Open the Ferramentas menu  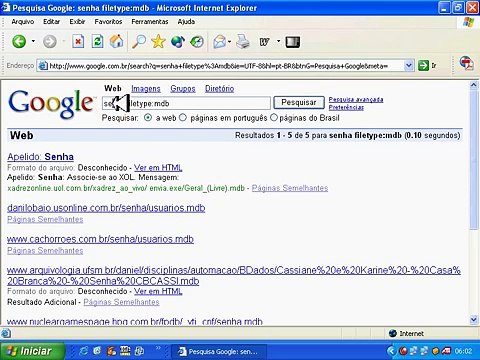(x=150, y=22)
